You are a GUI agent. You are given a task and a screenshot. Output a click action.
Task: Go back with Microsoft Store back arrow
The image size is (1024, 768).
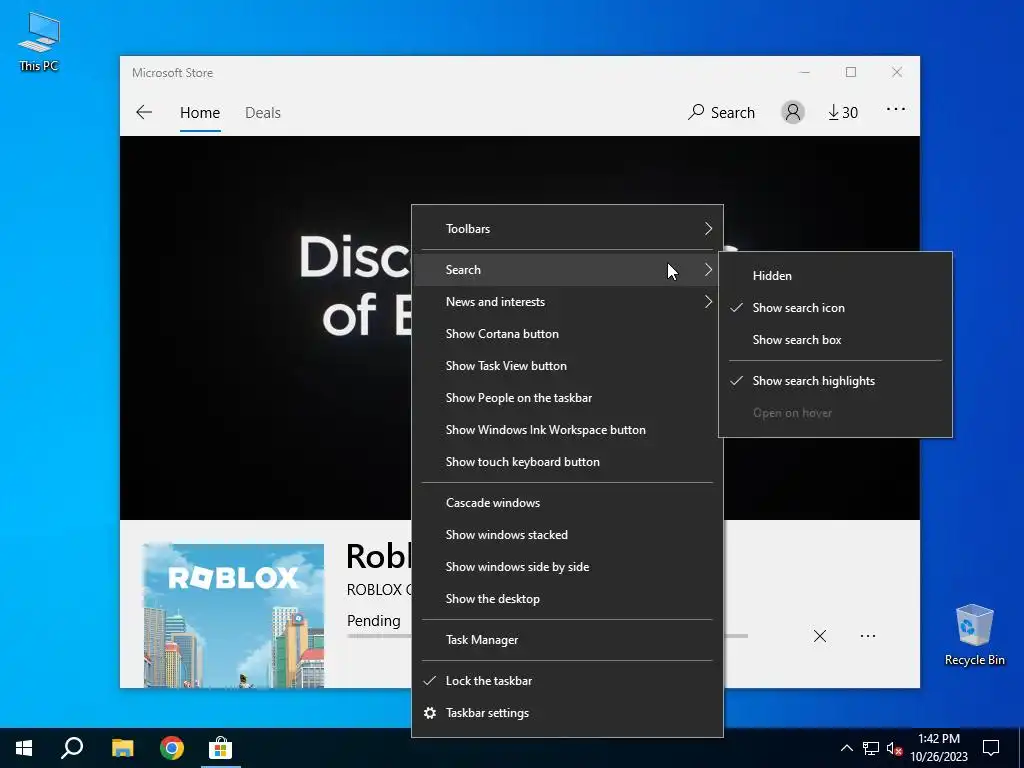click(144, 112)
